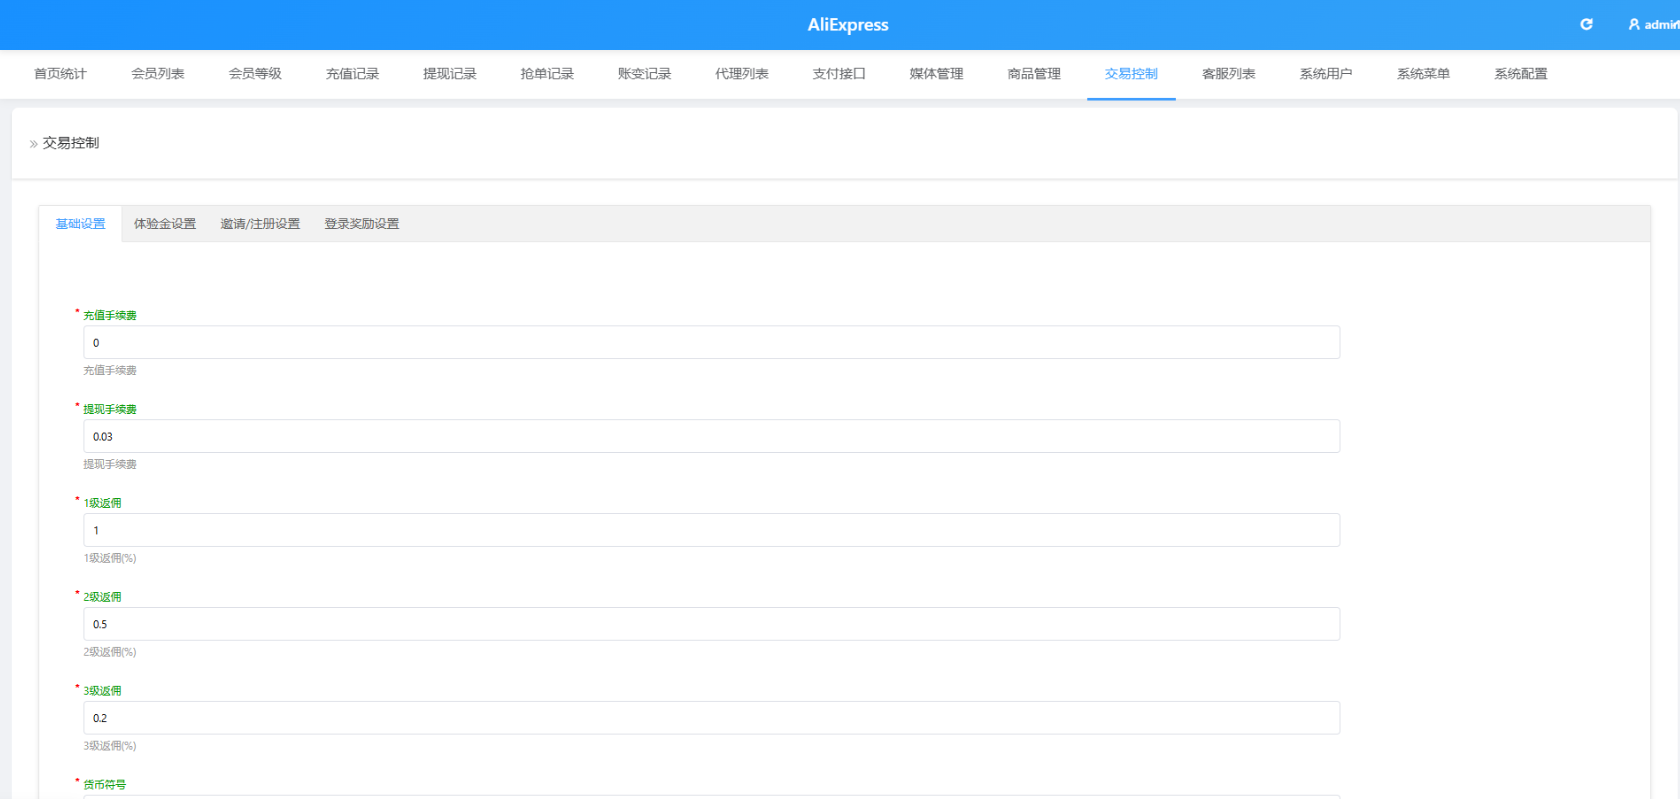Image resolution: width=1680 pixels, height=799 pixels.
Task: Click the refresh icon in the header
Action: [x=1586, y=24]
